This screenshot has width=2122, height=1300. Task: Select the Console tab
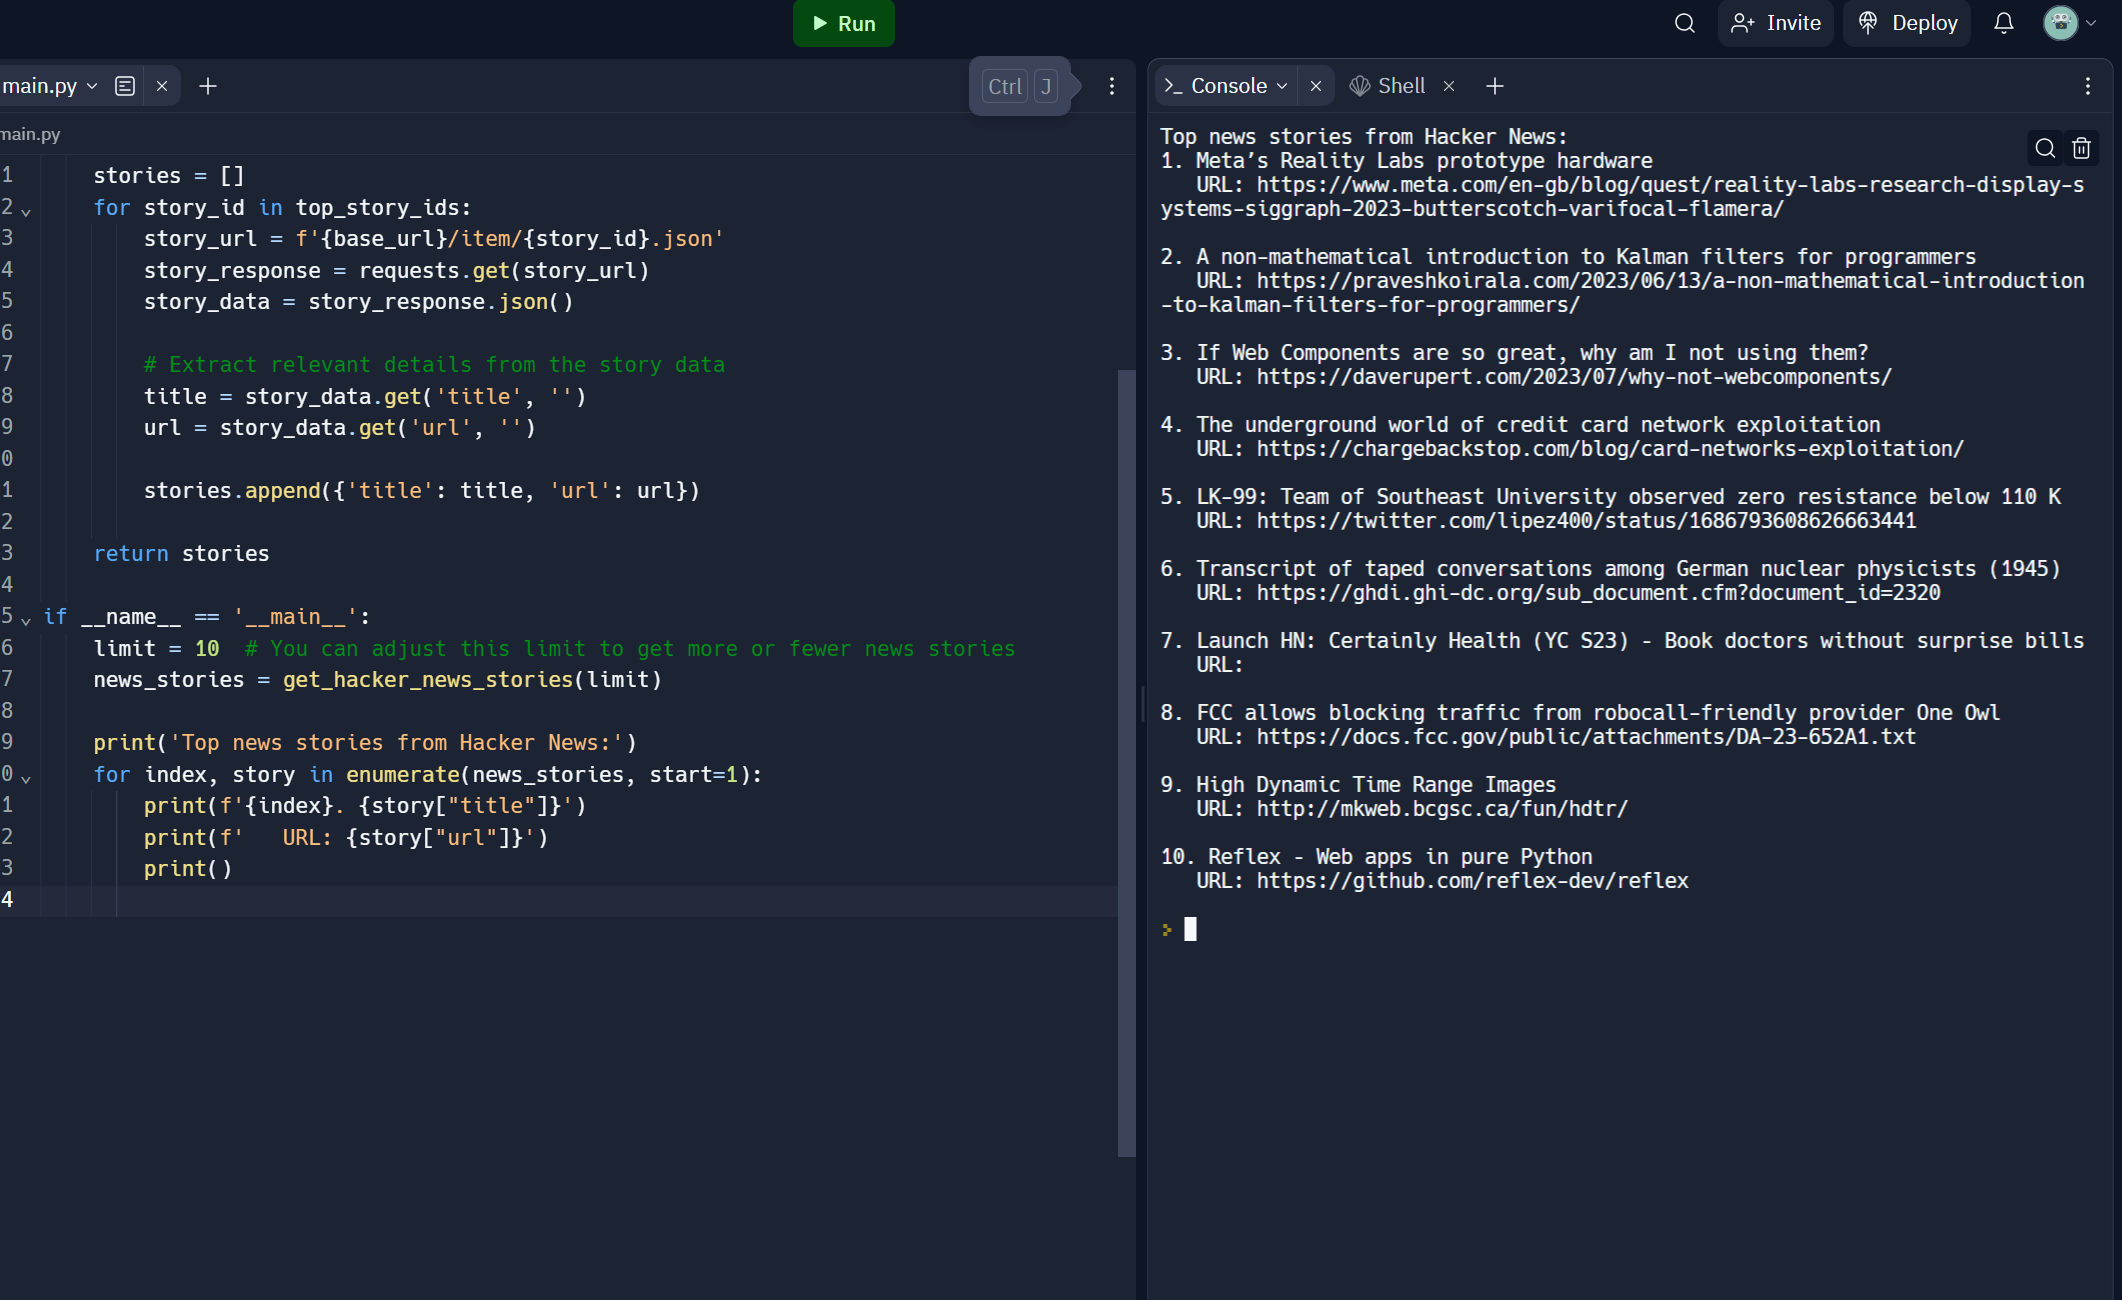(1228, 86)
